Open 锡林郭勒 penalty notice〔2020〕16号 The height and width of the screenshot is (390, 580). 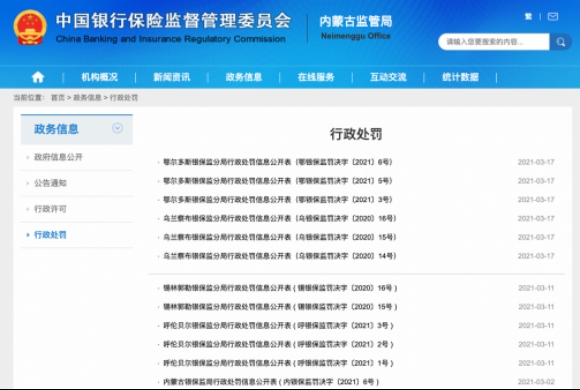point(280,288)
